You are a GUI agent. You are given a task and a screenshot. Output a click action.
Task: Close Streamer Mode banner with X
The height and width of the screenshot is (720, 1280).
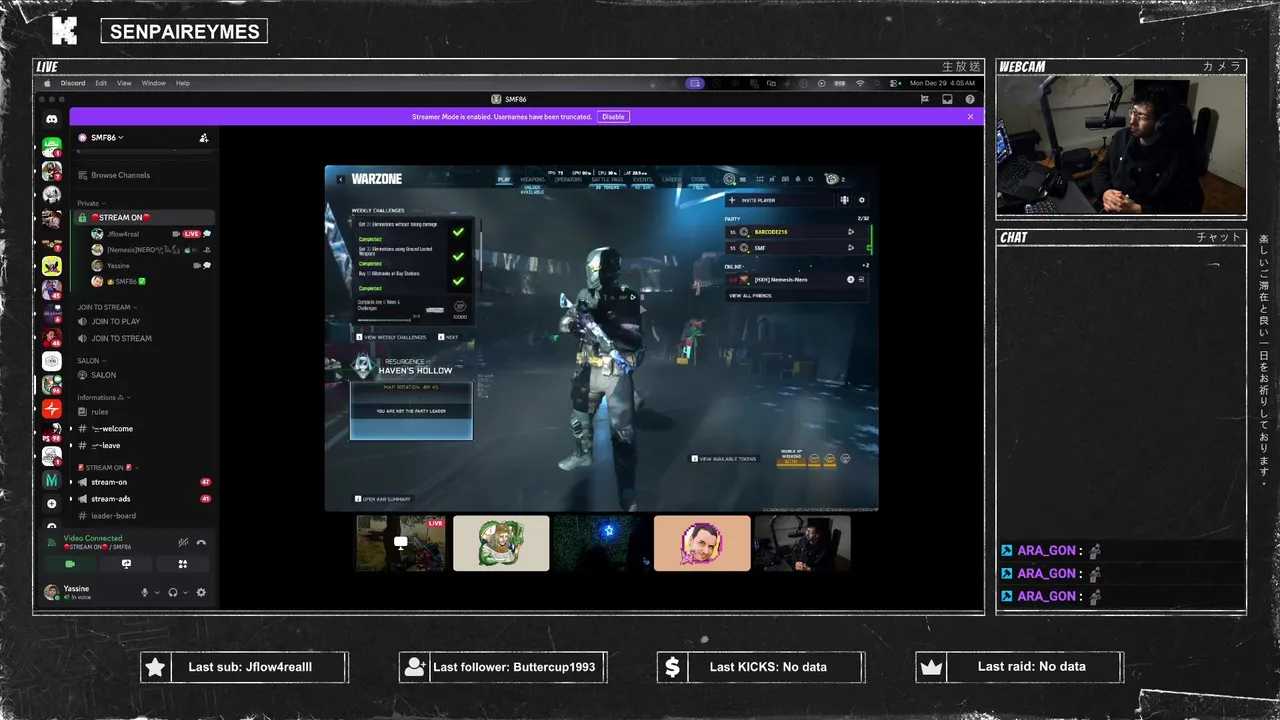(970, 117)
